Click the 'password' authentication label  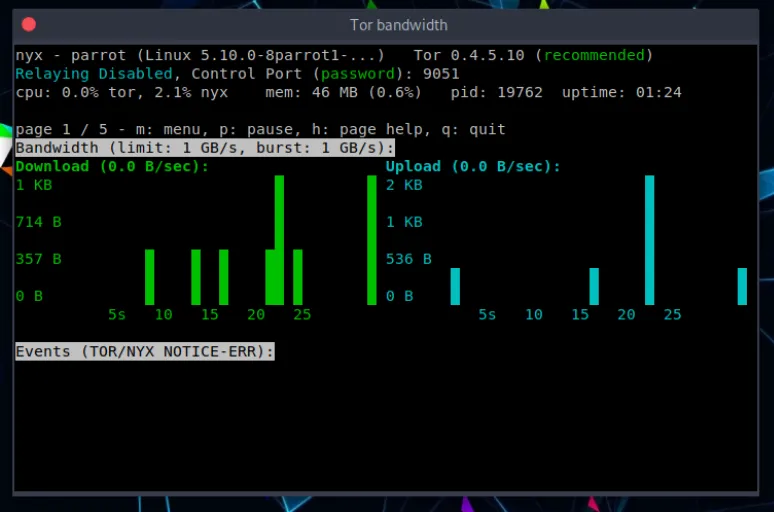(358, 74)
